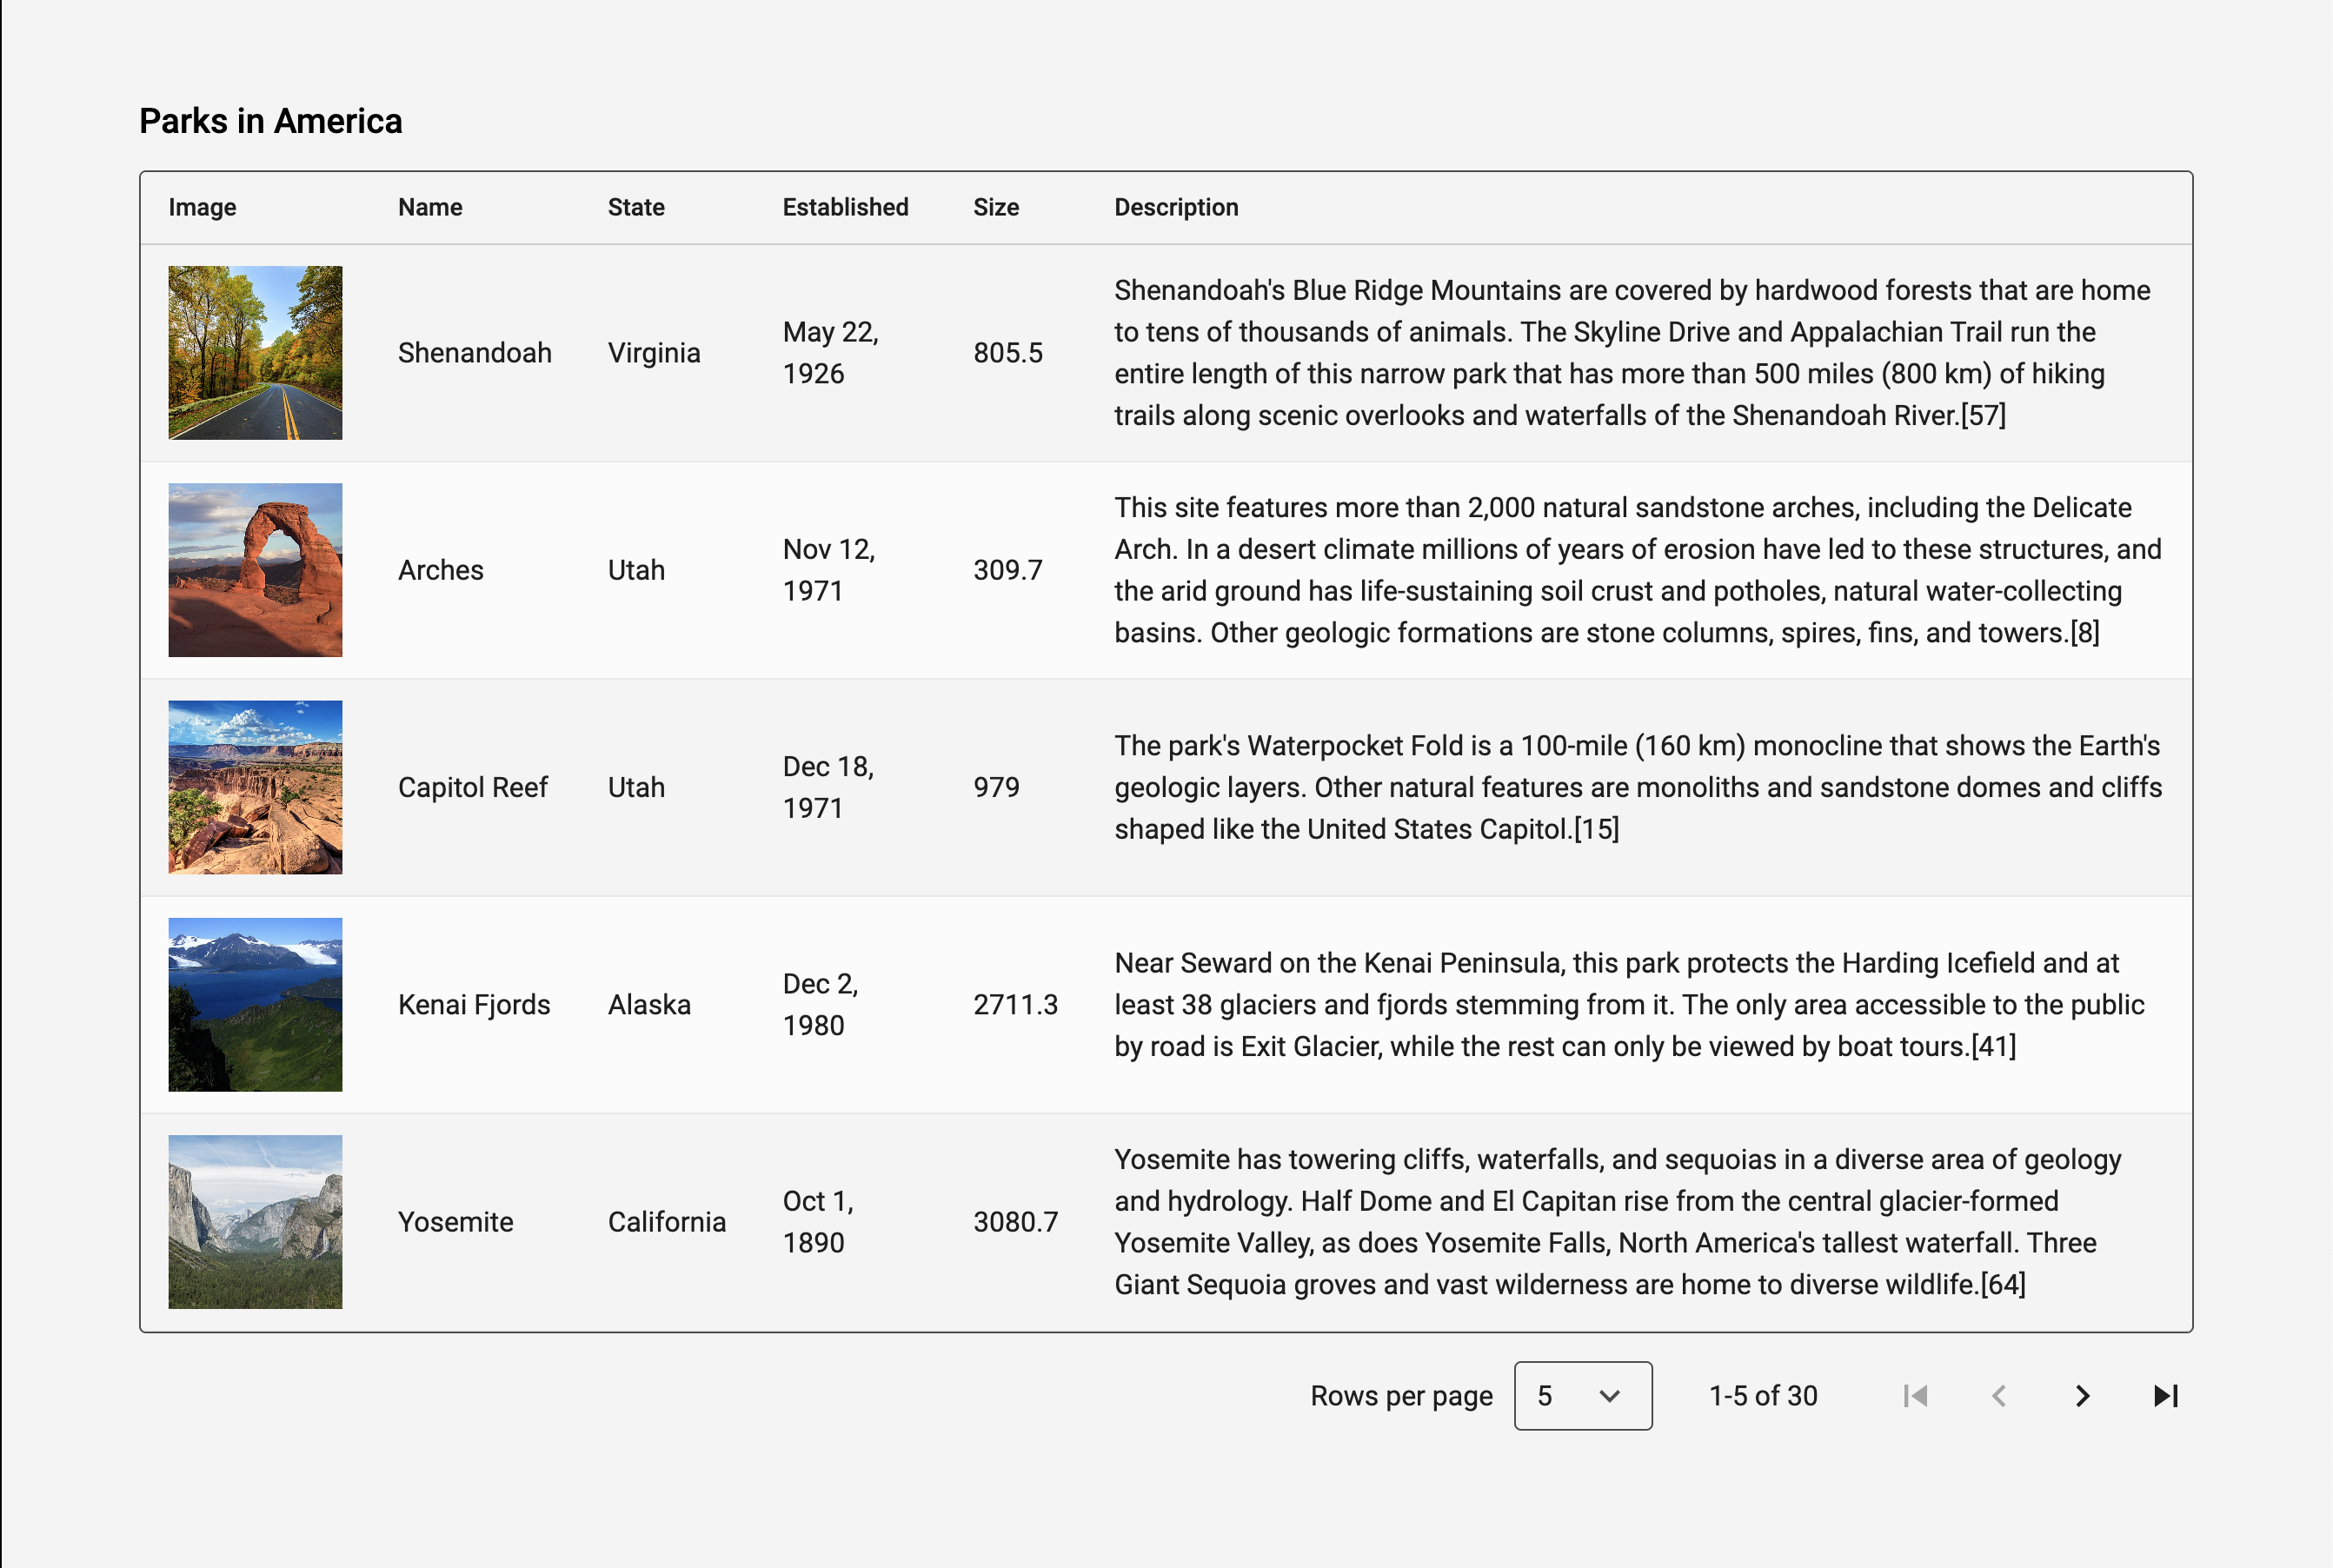
Task: Sort by the Size column header
Action: pyautogui.click(x=996, y=207)
